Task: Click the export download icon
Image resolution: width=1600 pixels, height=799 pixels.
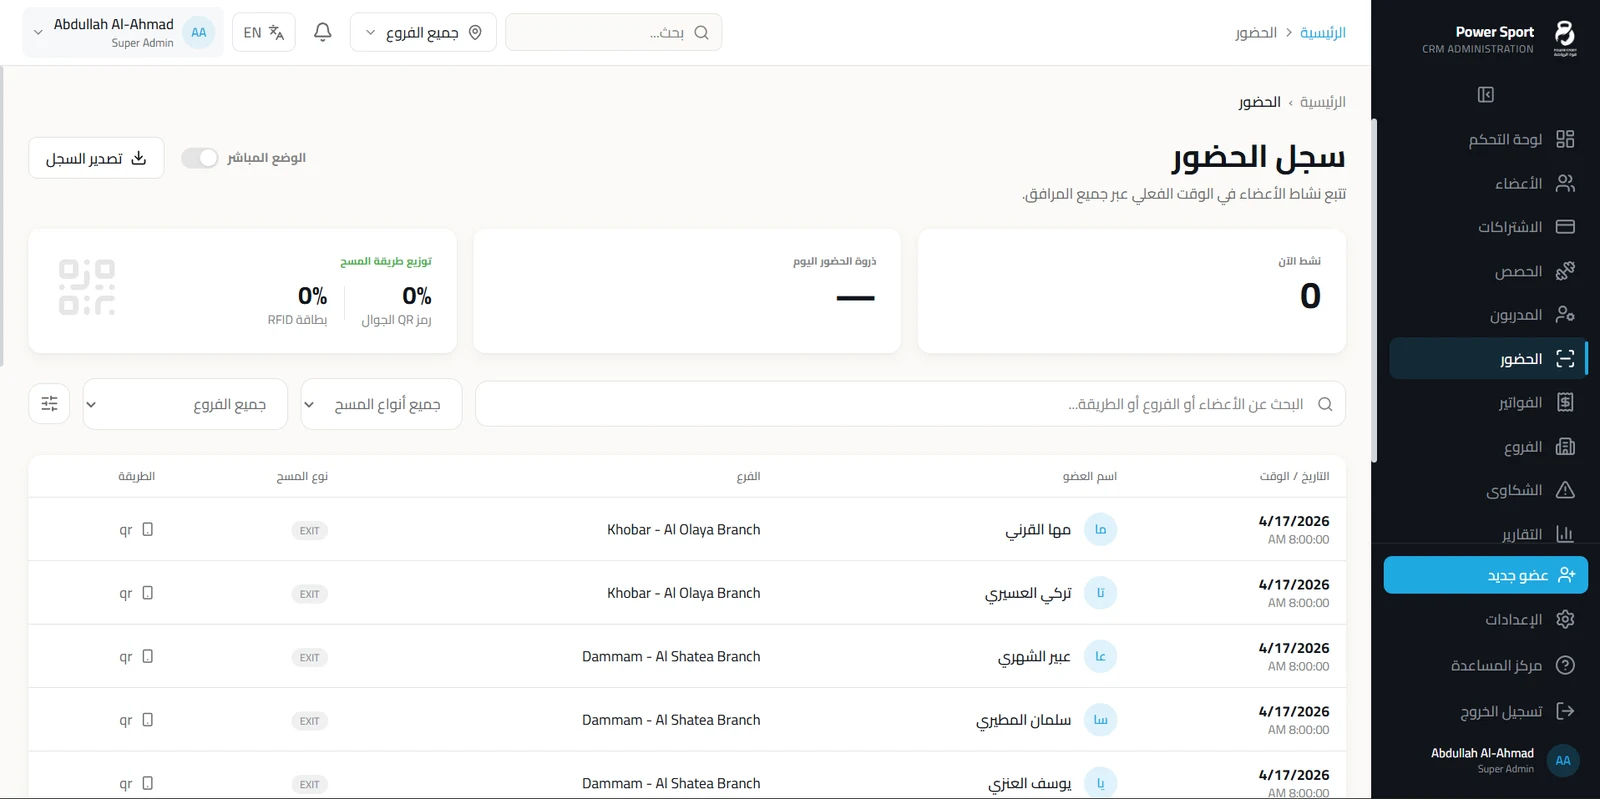Action: (x=139, y=158)
